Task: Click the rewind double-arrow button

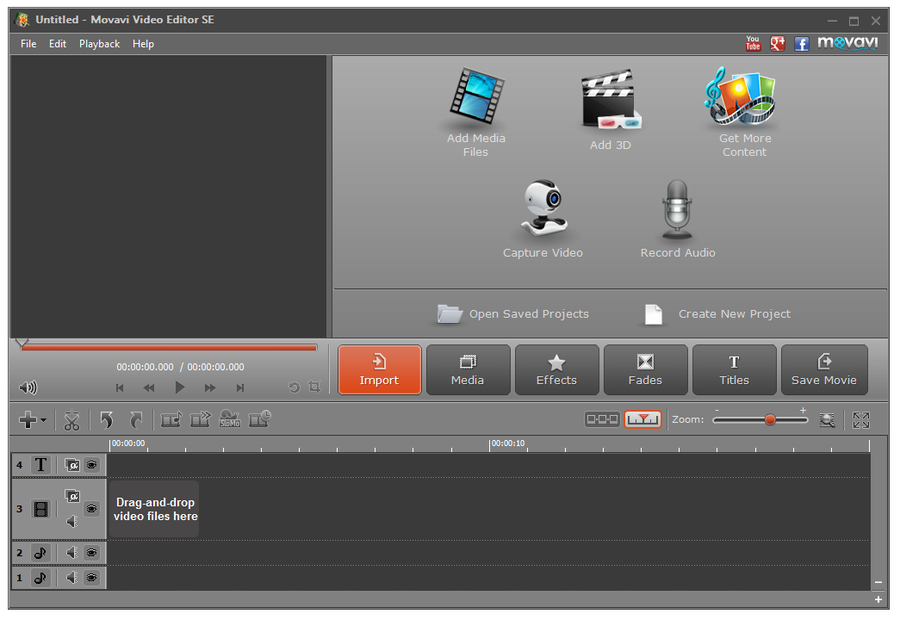Action: 149,388
